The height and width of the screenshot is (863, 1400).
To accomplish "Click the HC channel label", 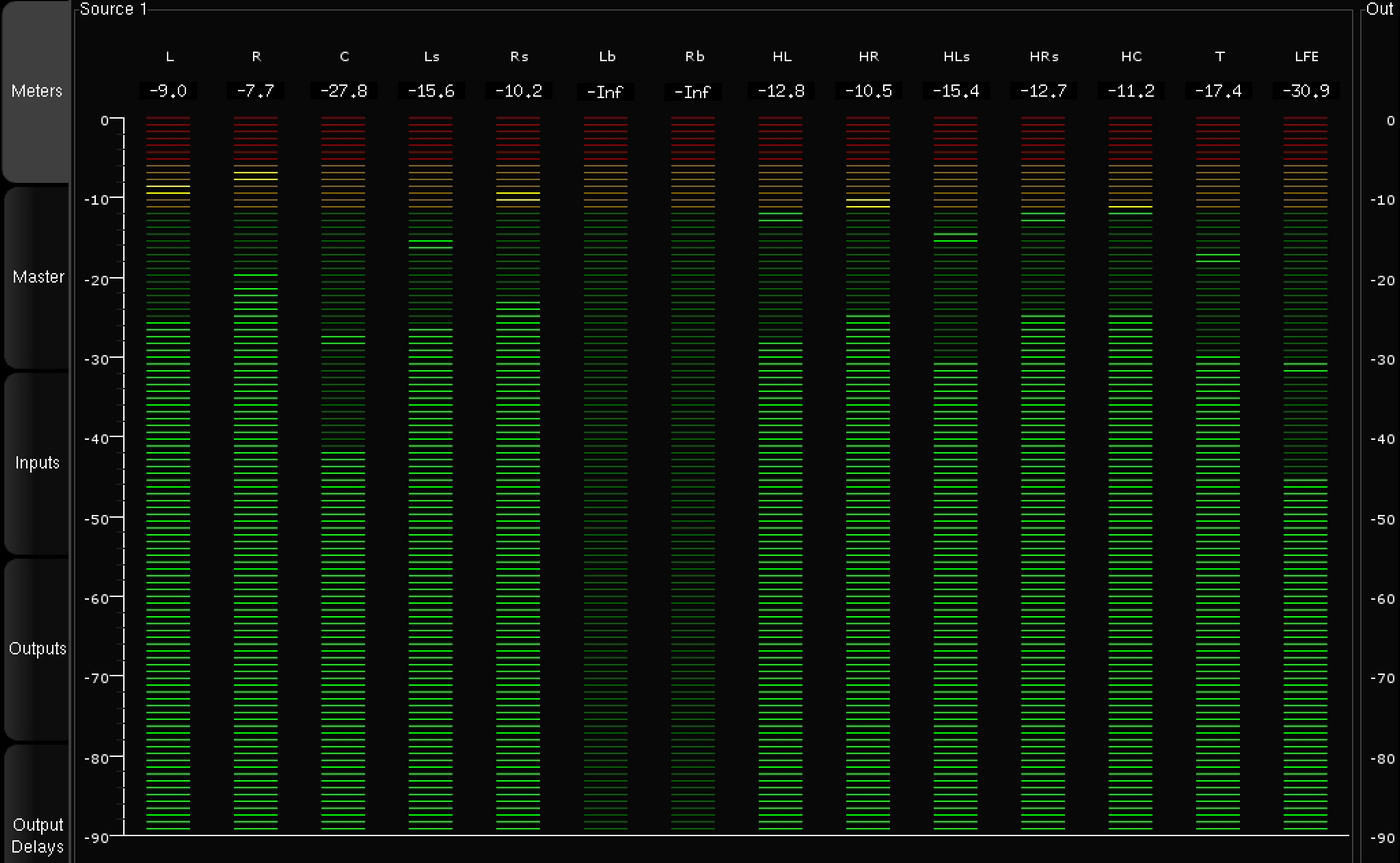I will pyautogui.click(x=1131, y=57).
